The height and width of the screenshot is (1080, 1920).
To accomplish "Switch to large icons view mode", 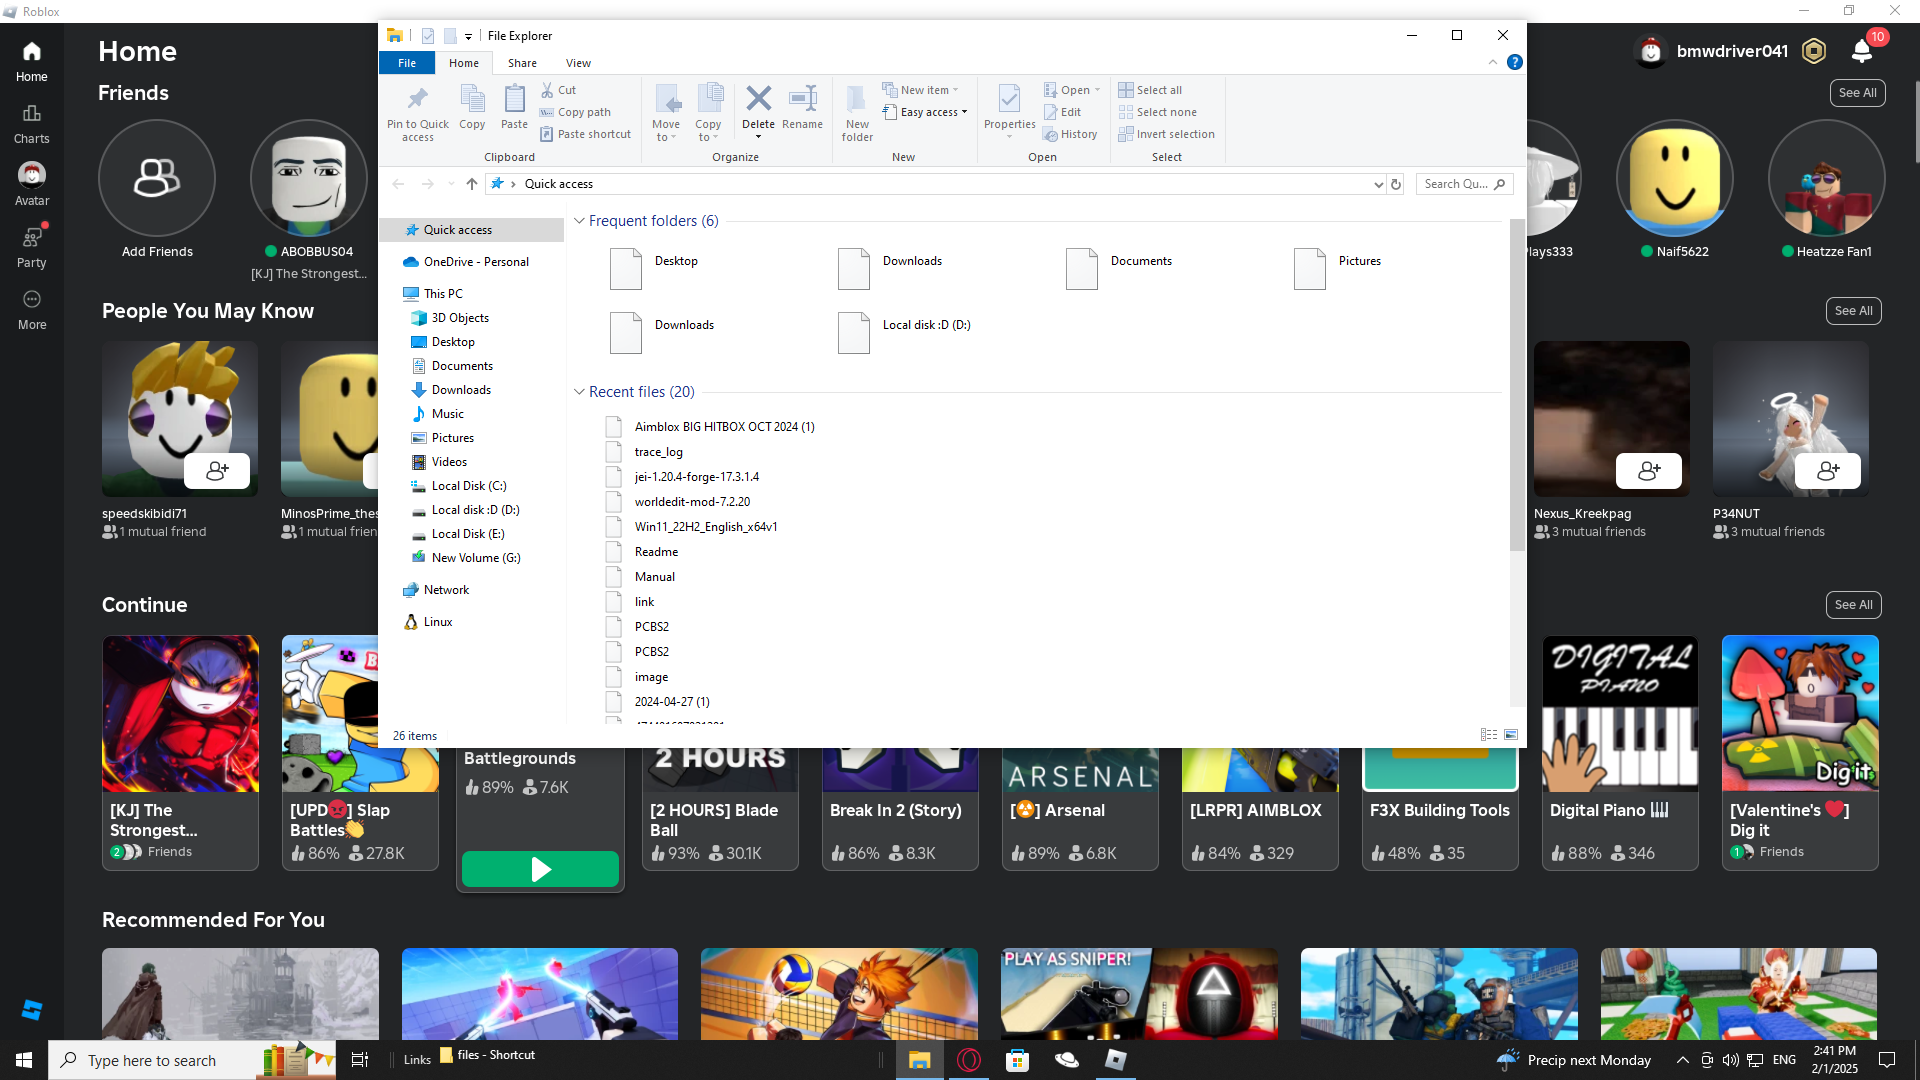I will [1511, 735].
